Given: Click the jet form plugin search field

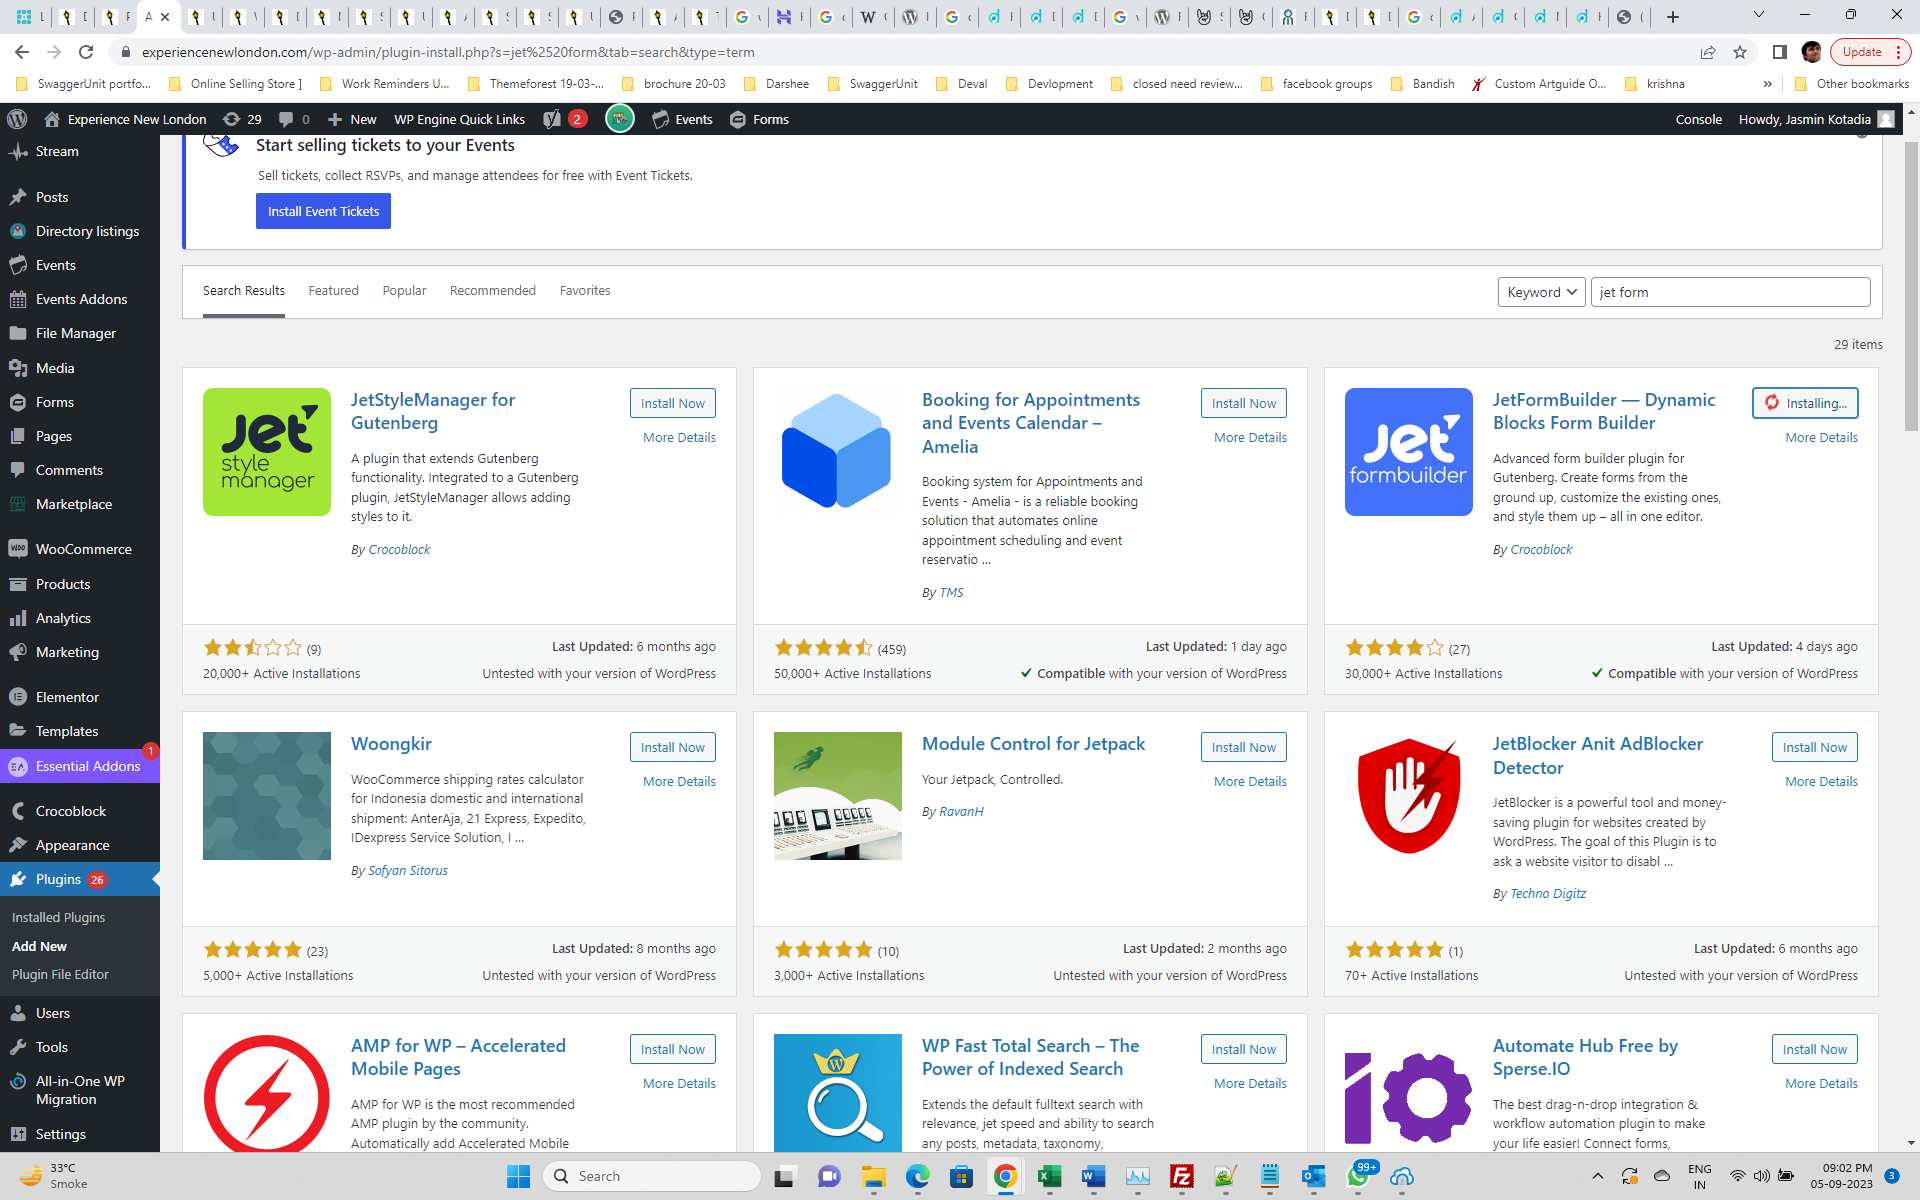Looking at the screenshot, I should pyautogui.click(x=1729, y=292).
